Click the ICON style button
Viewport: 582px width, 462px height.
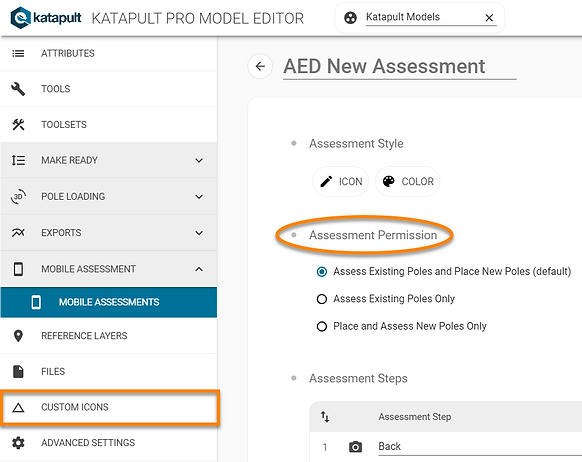tap(341, 181)
